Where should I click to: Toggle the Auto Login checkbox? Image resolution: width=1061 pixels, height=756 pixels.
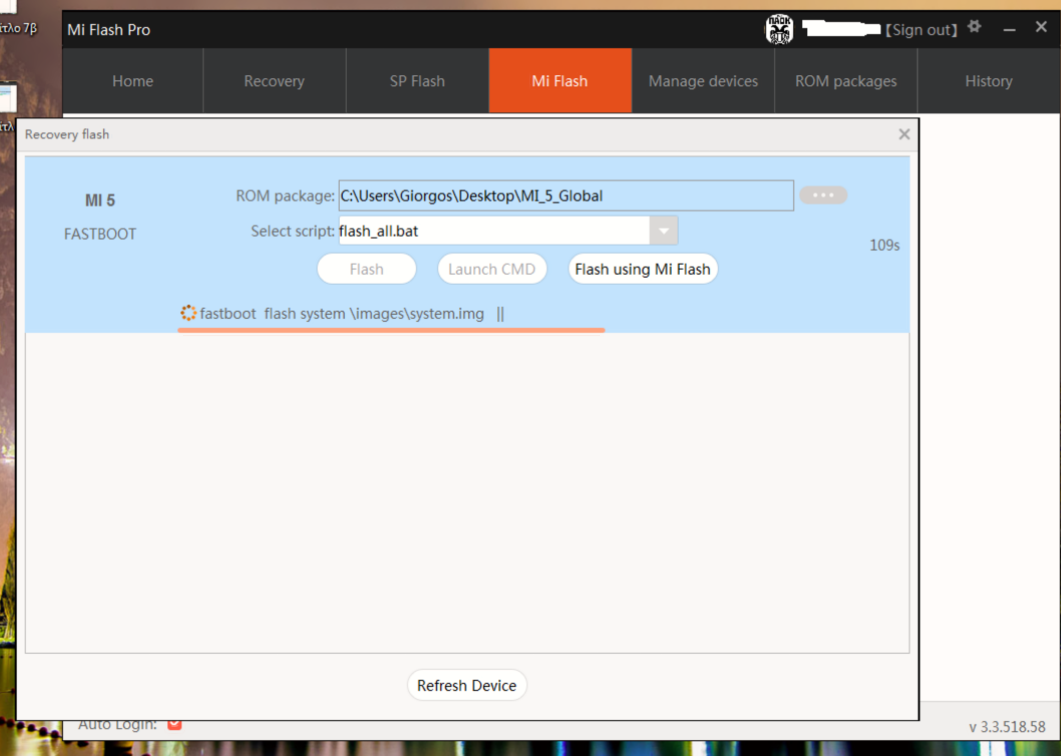point(175,724)
